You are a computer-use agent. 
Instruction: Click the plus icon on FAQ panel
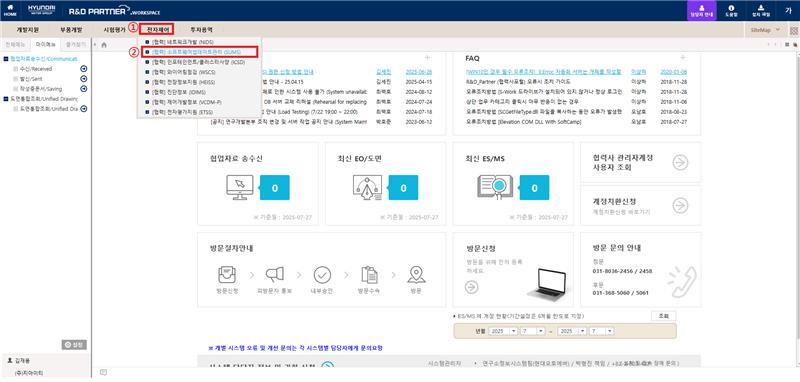(x=683, y=58)
